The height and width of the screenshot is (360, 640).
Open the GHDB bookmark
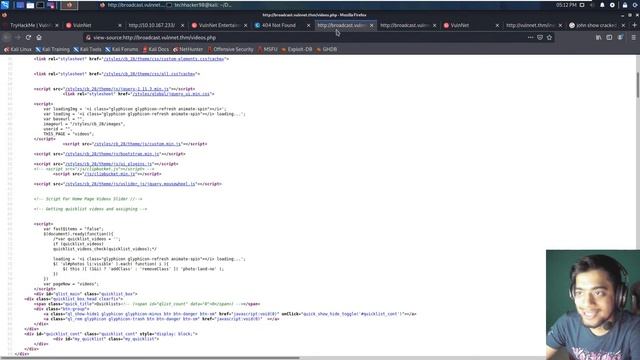click(327, 49)
